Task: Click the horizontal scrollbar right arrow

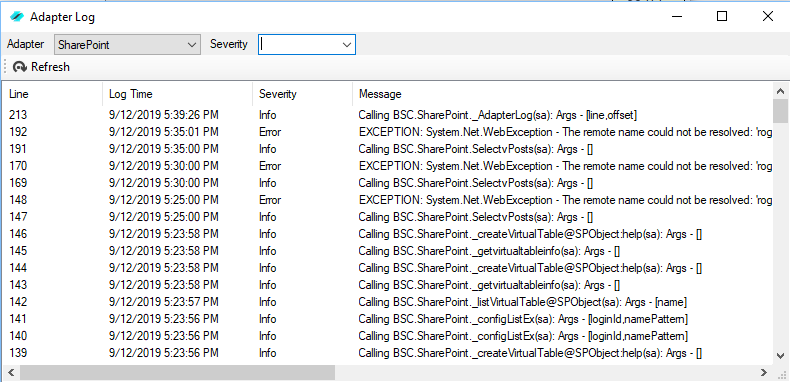Action: [x=764, y=373]
